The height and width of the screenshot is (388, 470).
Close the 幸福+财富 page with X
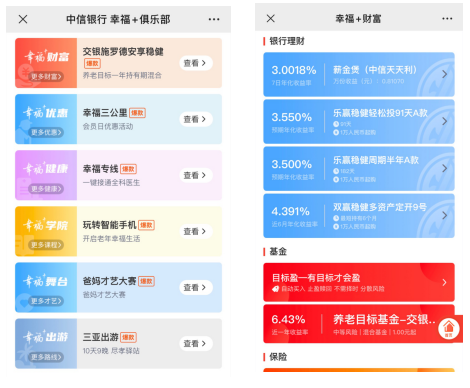pyautogui.click(x=271, y=18)
